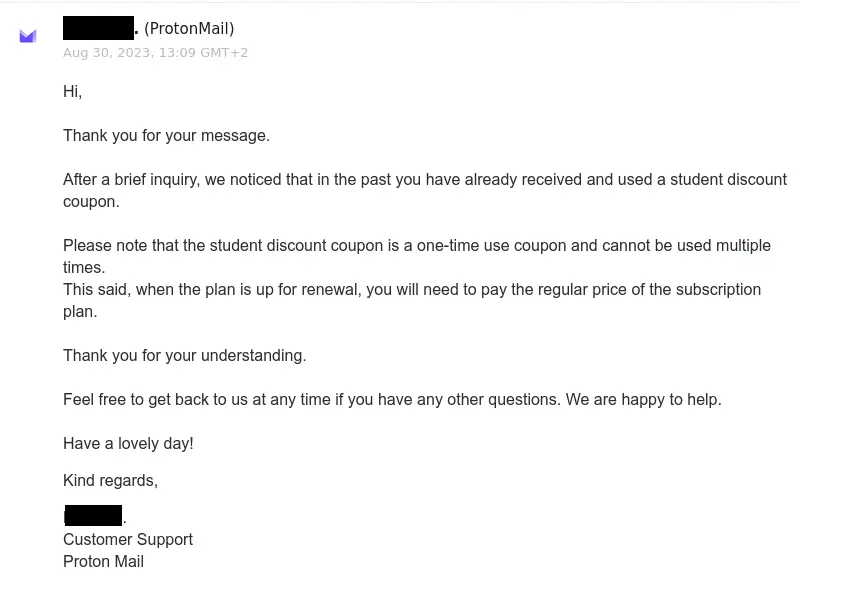Screen dimensions: 846x594
Task: Click "Customer Support" in the signature
Action: (x=127, y=540)
